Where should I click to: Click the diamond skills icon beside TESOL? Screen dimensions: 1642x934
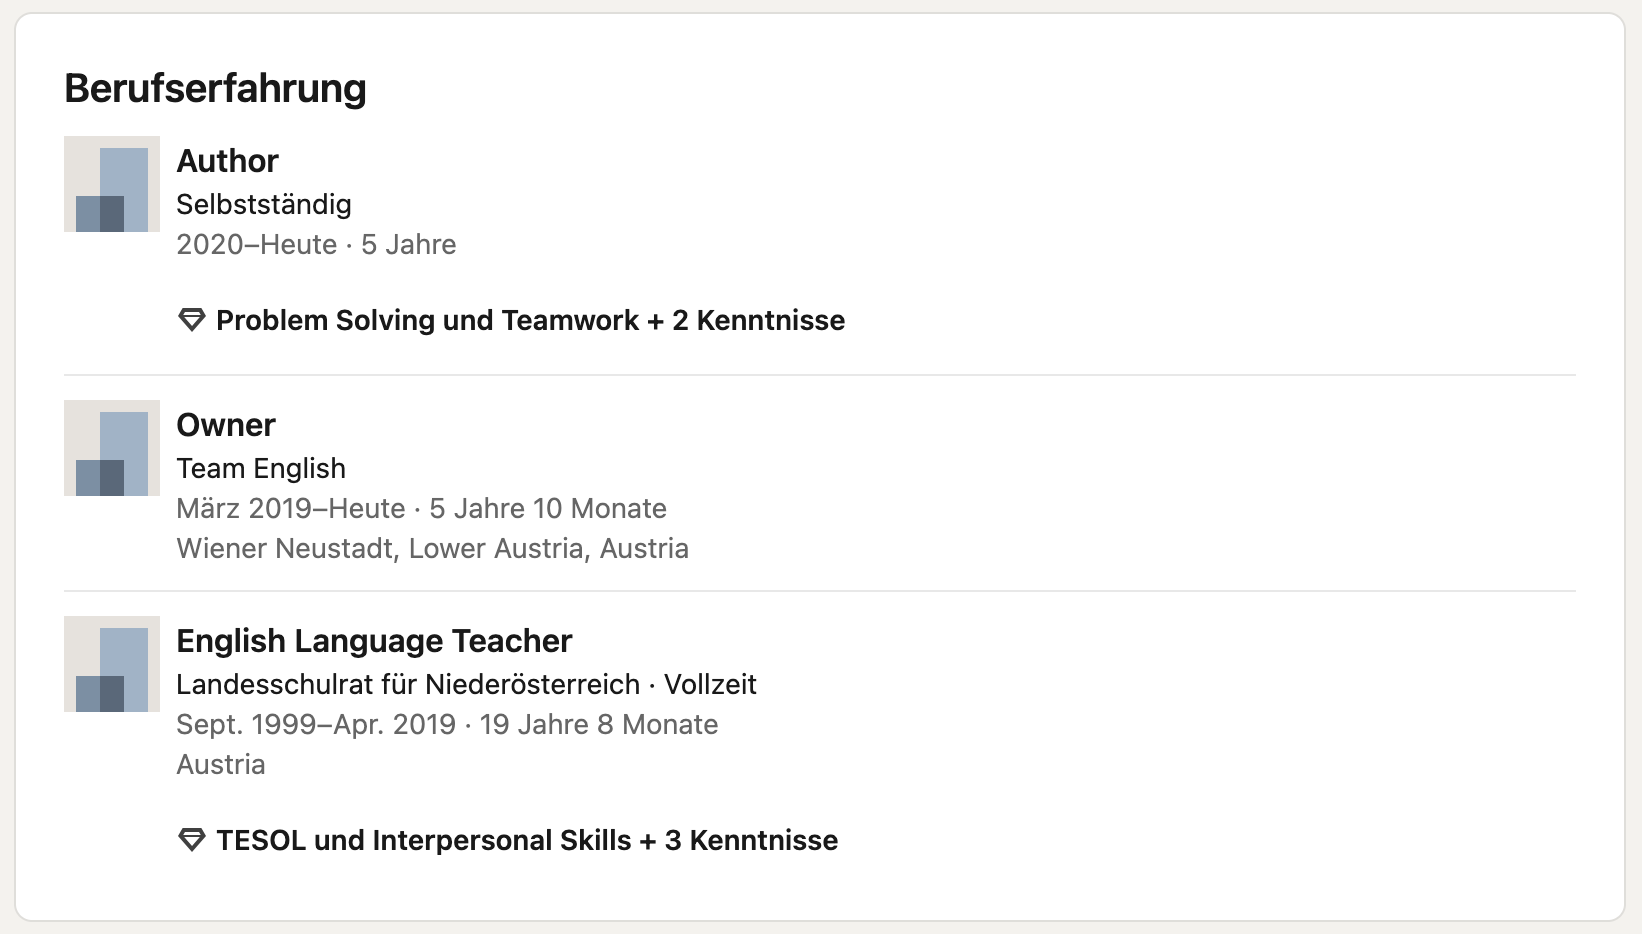pyautogui.click(x=191, y=840)
